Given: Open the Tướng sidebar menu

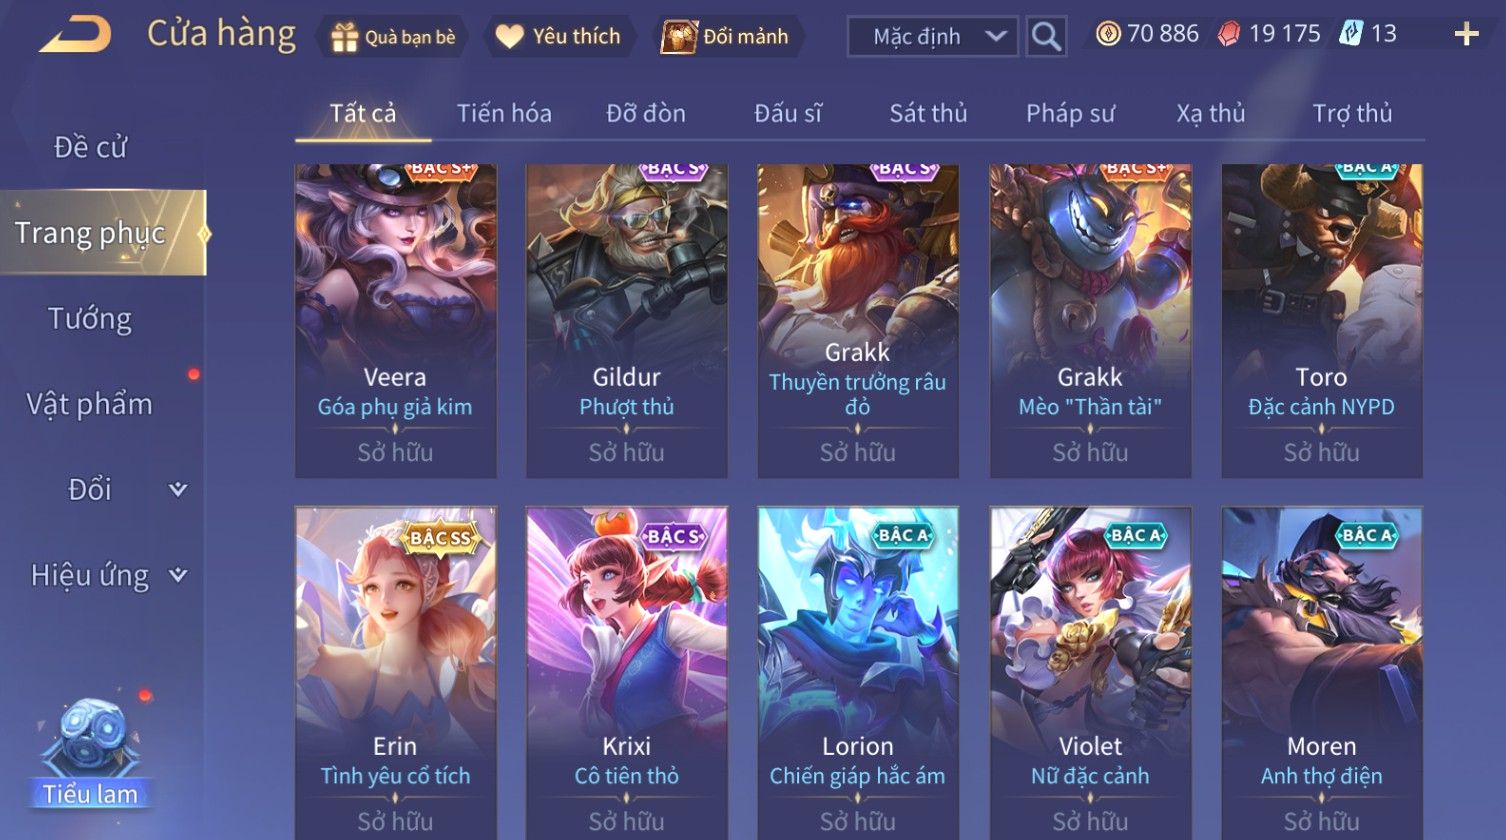Looking at the screenshot, I should pyautogui.click(x=90, y=318).
